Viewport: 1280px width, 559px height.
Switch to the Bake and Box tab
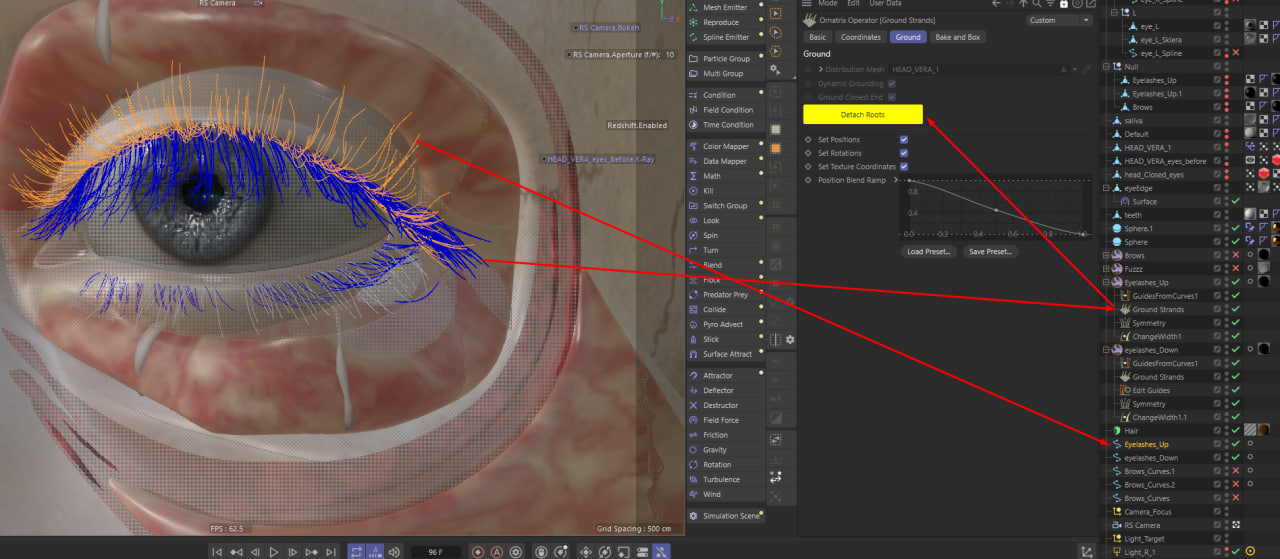957,37
